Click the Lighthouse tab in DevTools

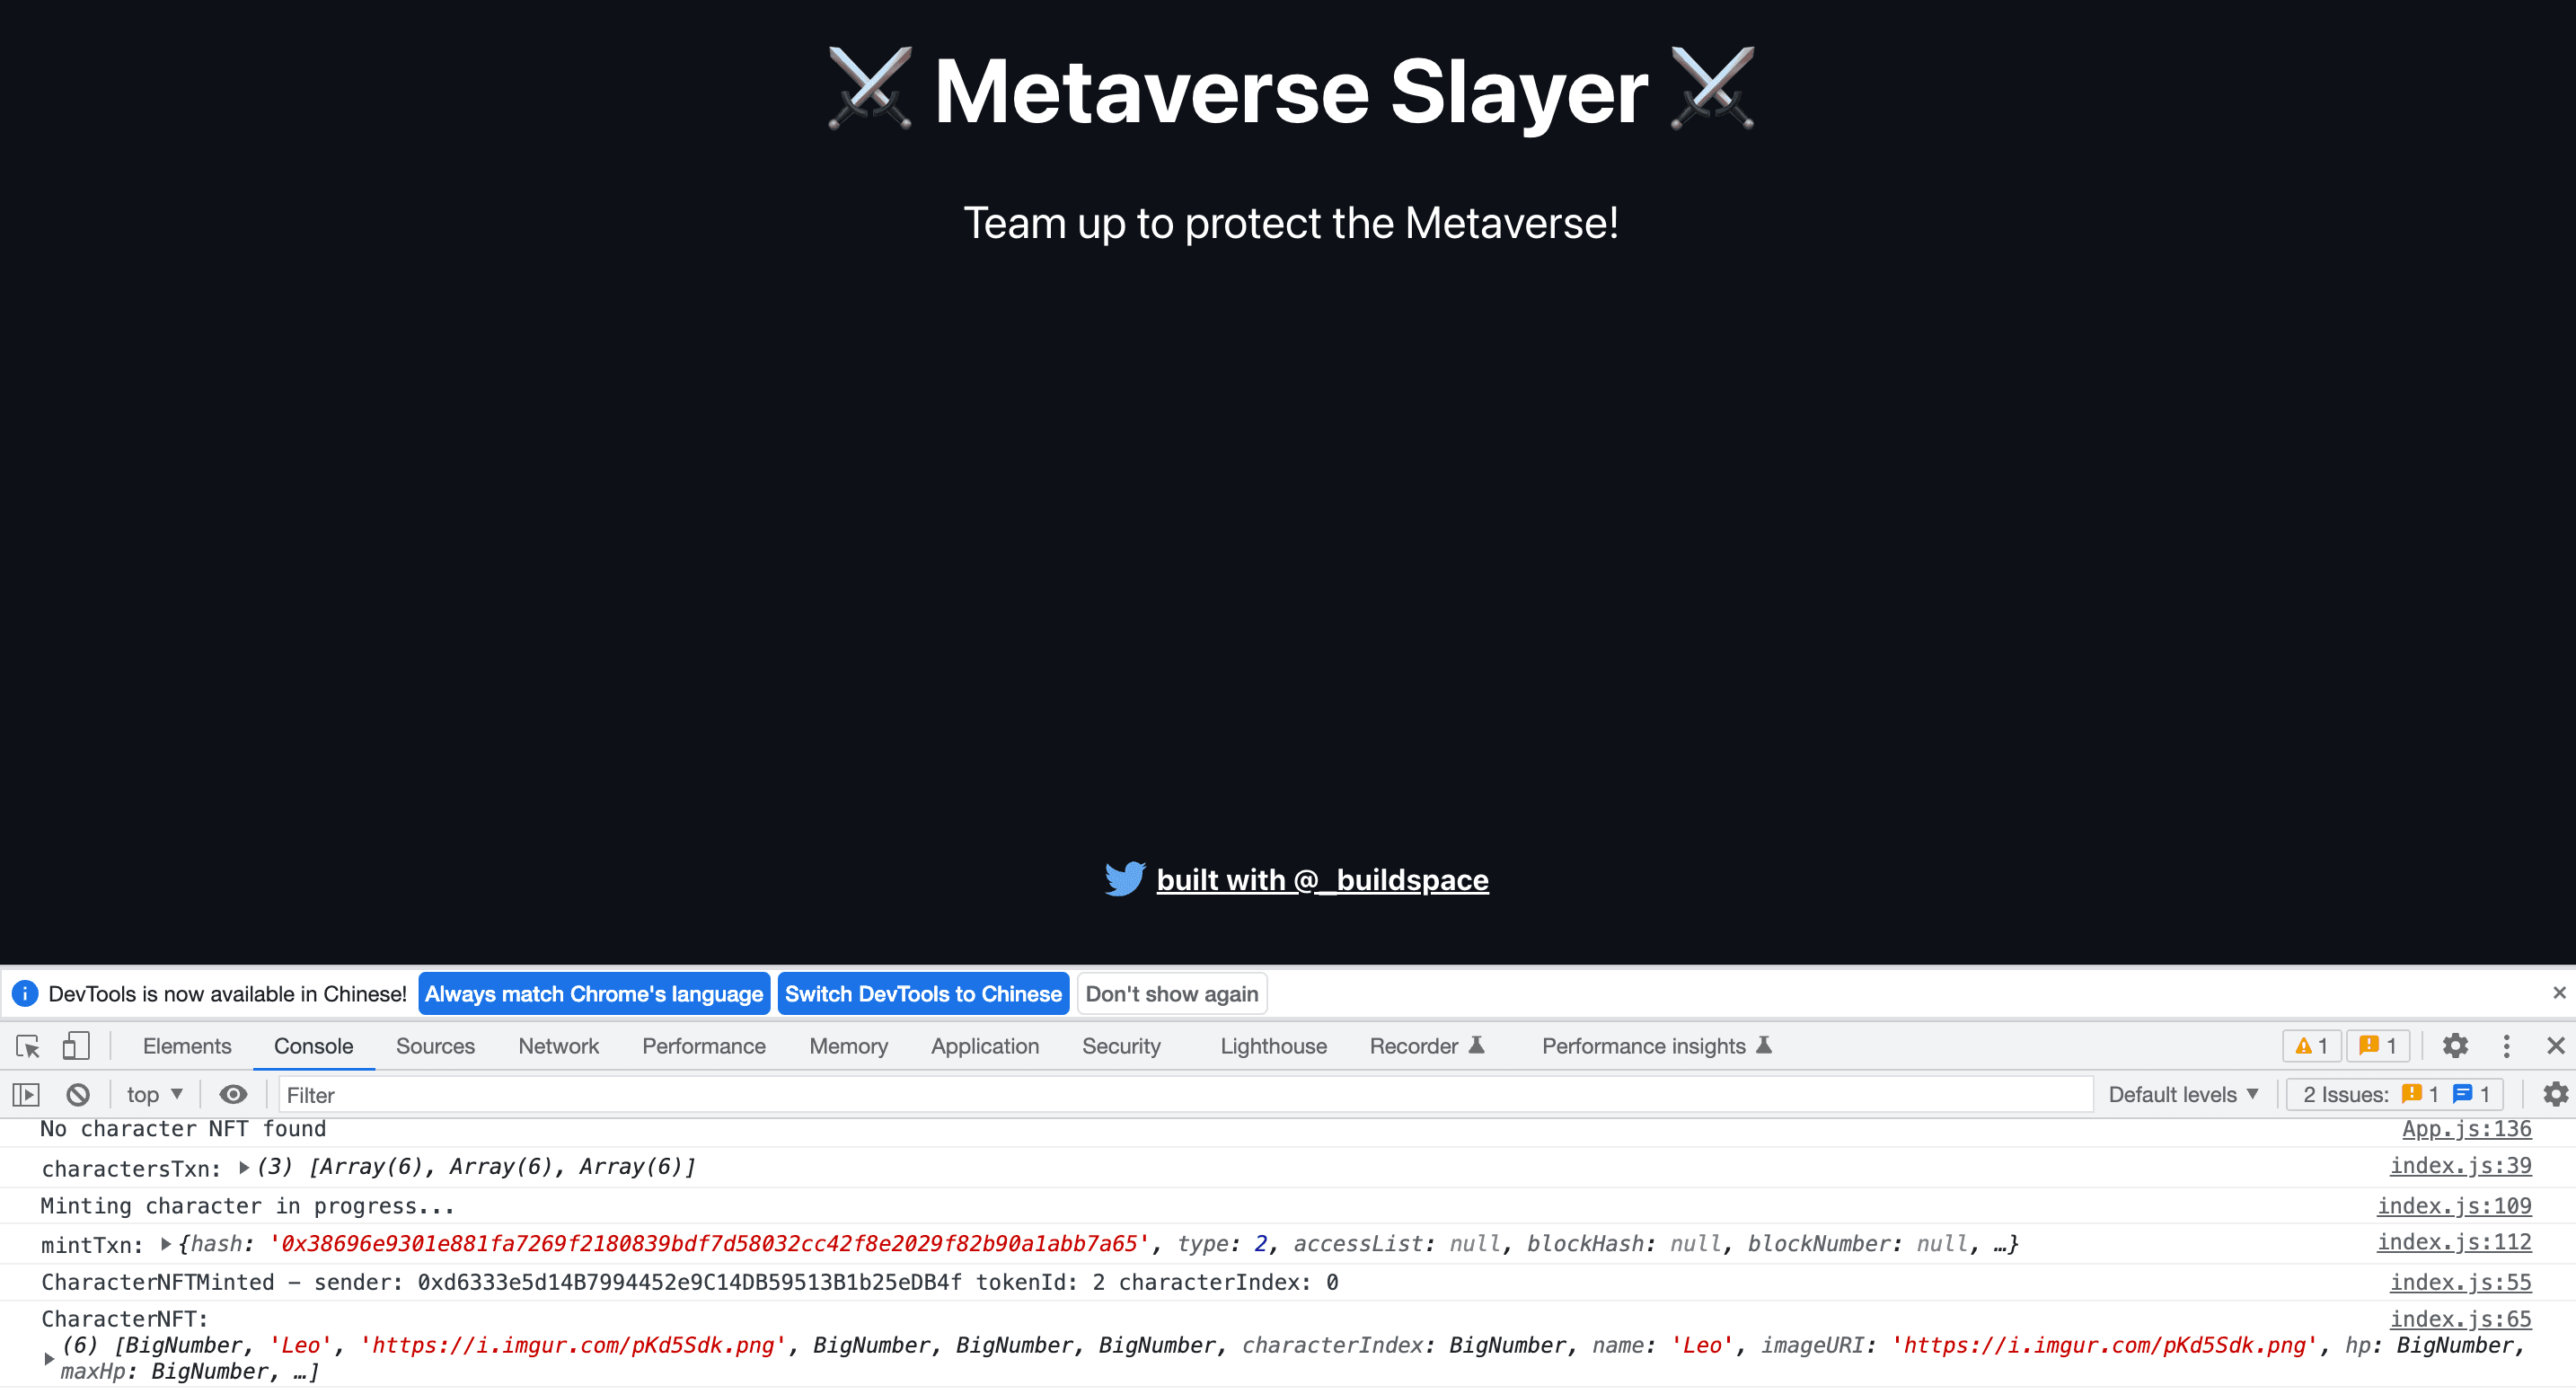pos(1270,1045)
